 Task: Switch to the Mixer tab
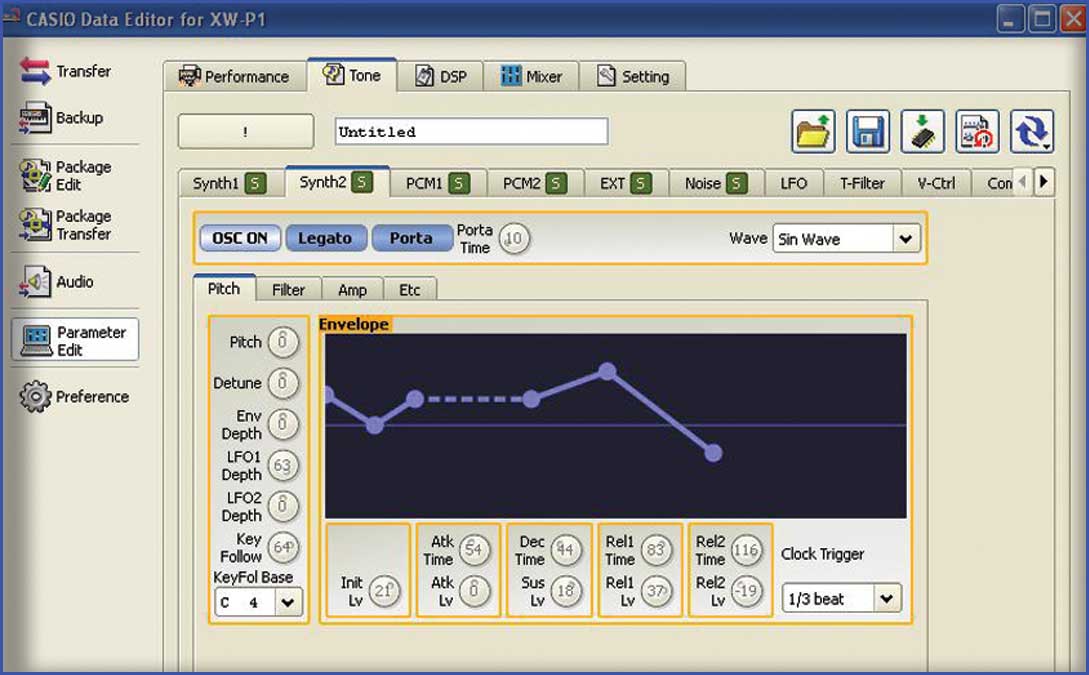531,76
